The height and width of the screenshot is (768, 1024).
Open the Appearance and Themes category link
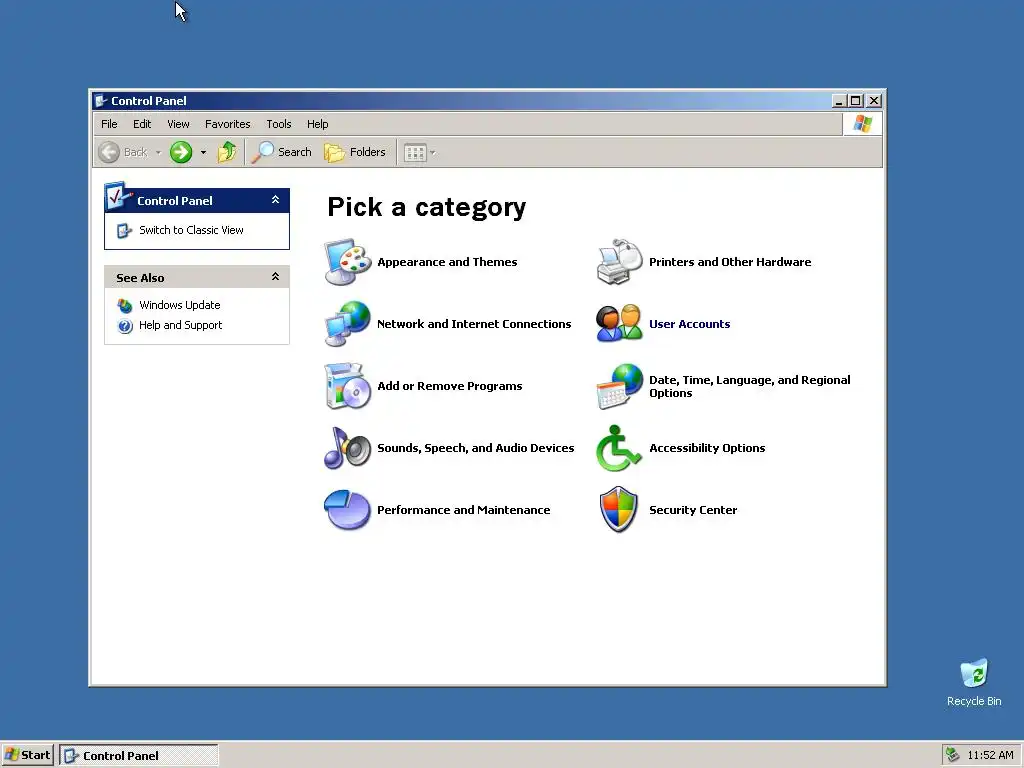(x=447, y=262)
